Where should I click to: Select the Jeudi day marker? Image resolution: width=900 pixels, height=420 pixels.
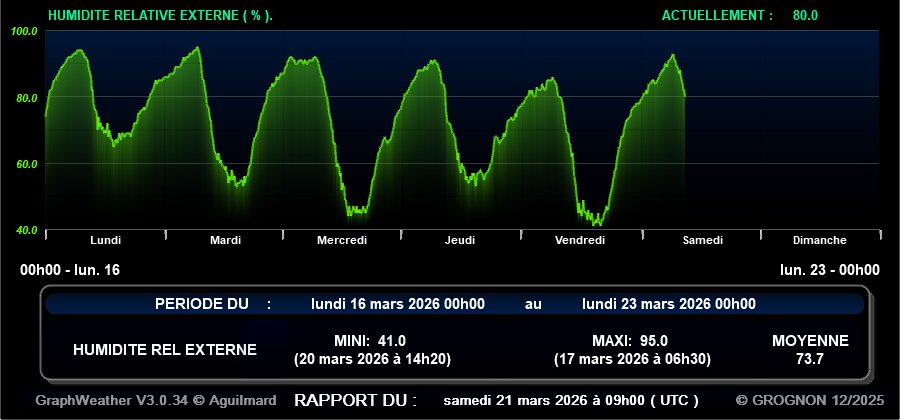[460, 240]
